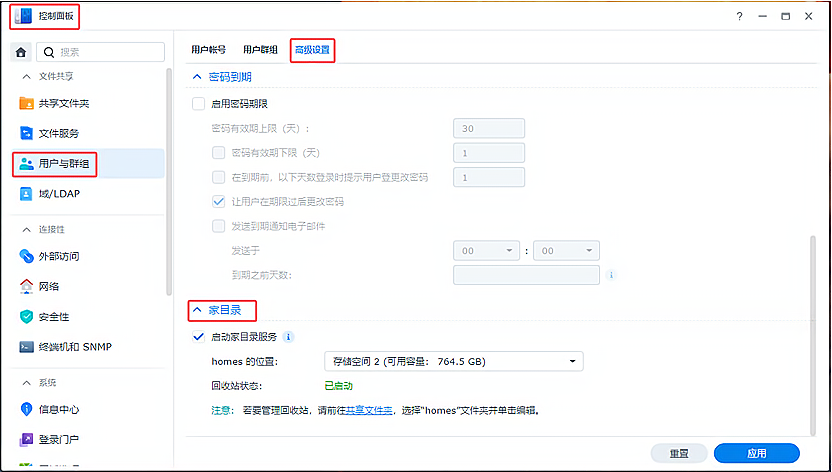This screenshot has width=832, height=472.
Task: Open 共享文件夹 from the sidebar
Action: click(63, 104)
